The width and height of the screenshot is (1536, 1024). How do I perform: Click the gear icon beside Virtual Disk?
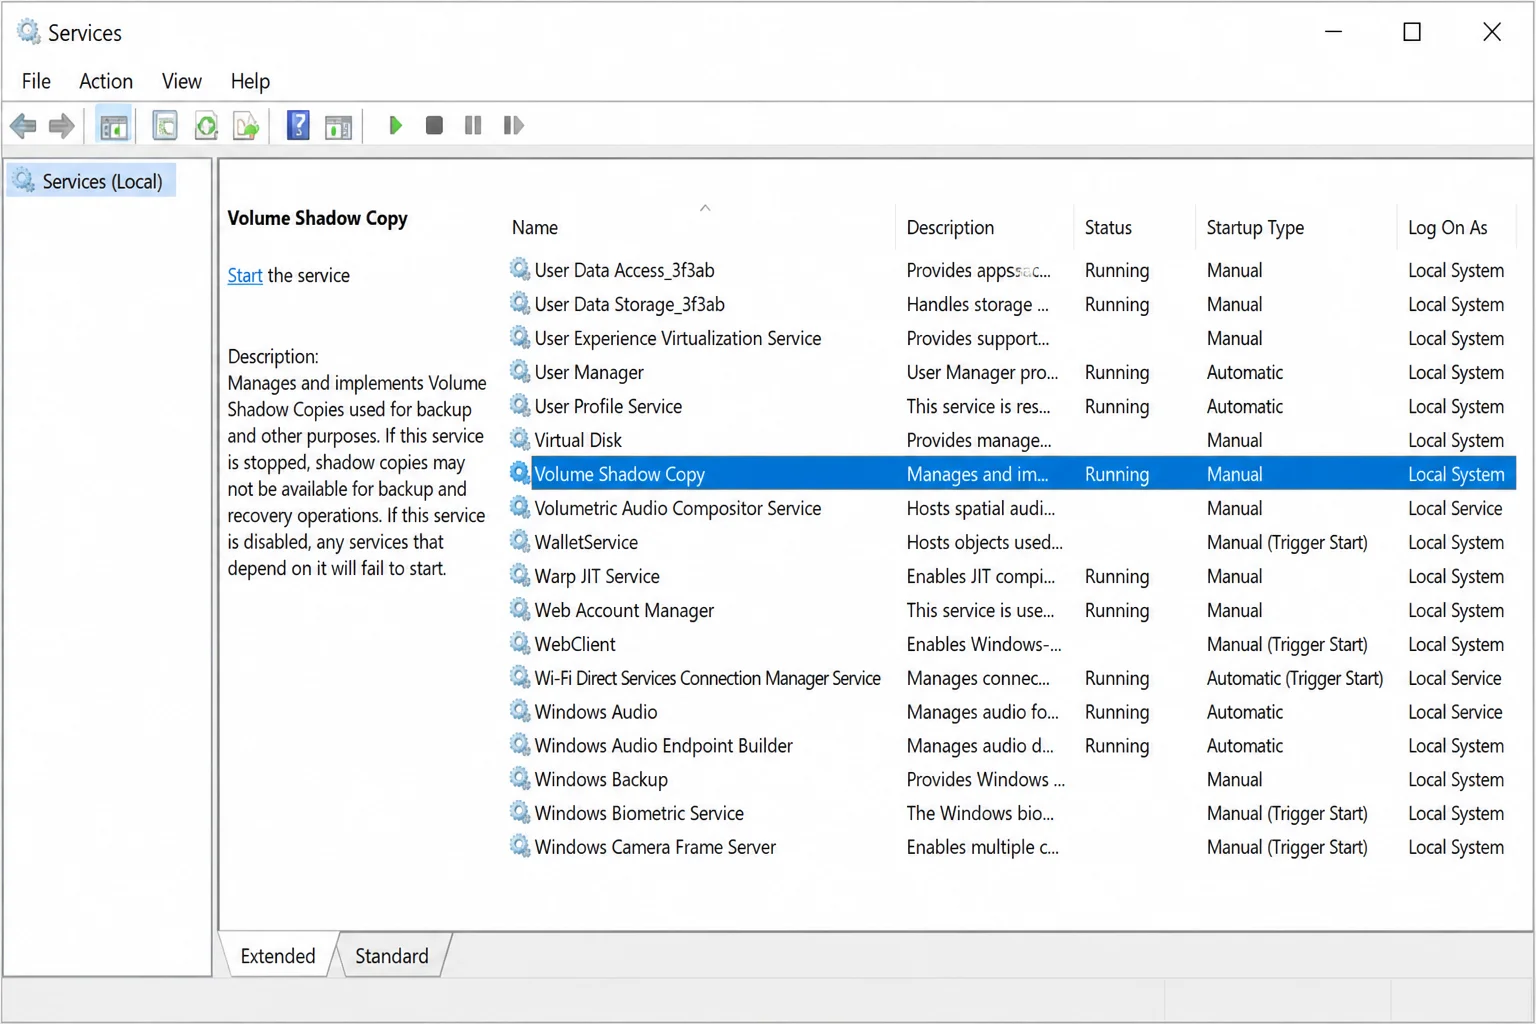[520, 440]
